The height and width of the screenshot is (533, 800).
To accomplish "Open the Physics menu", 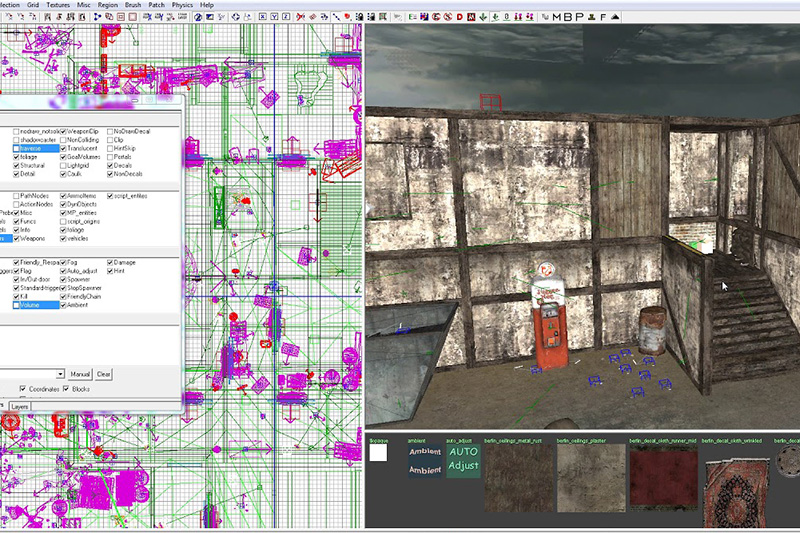I will [182, 5].
